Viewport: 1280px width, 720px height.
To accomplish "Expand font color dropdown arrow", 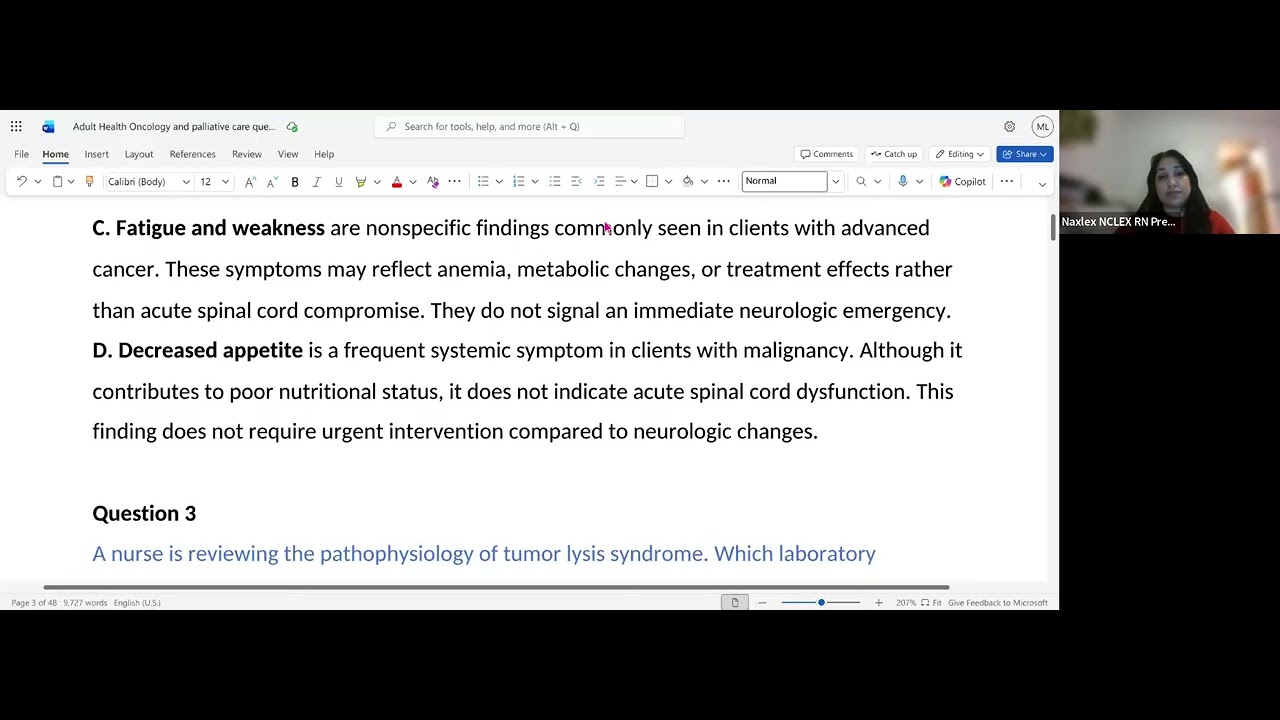I will pos(413,182).
